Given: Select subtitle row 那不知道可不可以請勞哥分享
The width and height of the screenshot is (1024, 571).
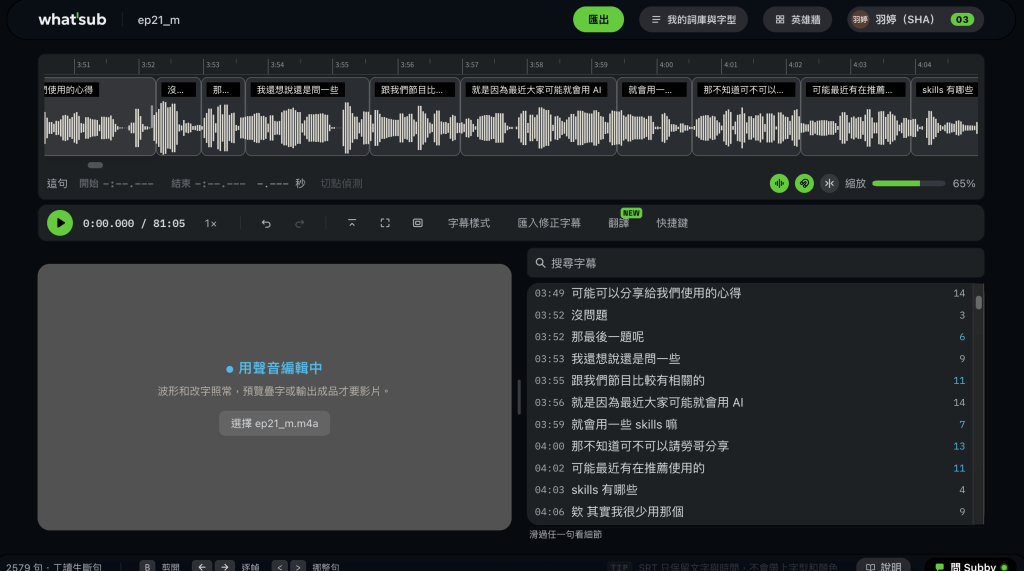Looking at the screenshot, I should click(750, 446).
